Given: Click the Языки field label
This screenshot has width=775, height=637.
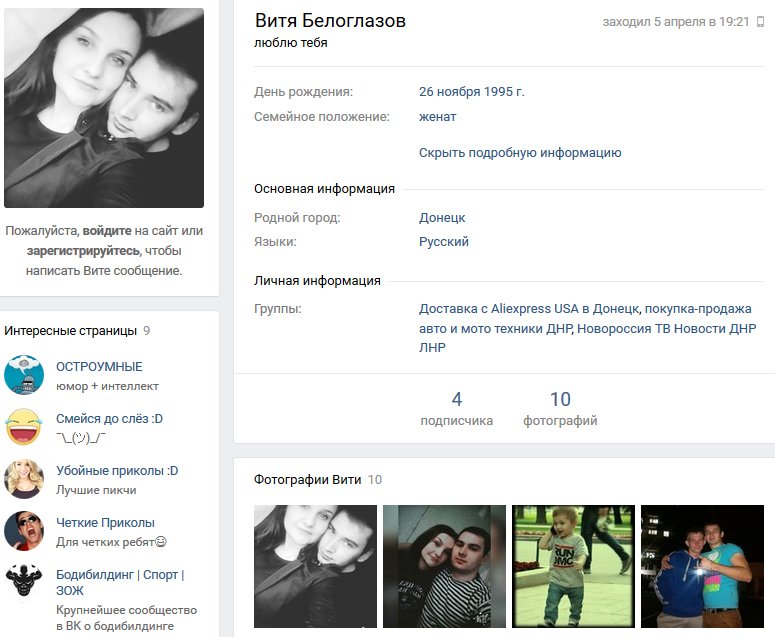Looking at the screenshot, I should click(275, 242).
